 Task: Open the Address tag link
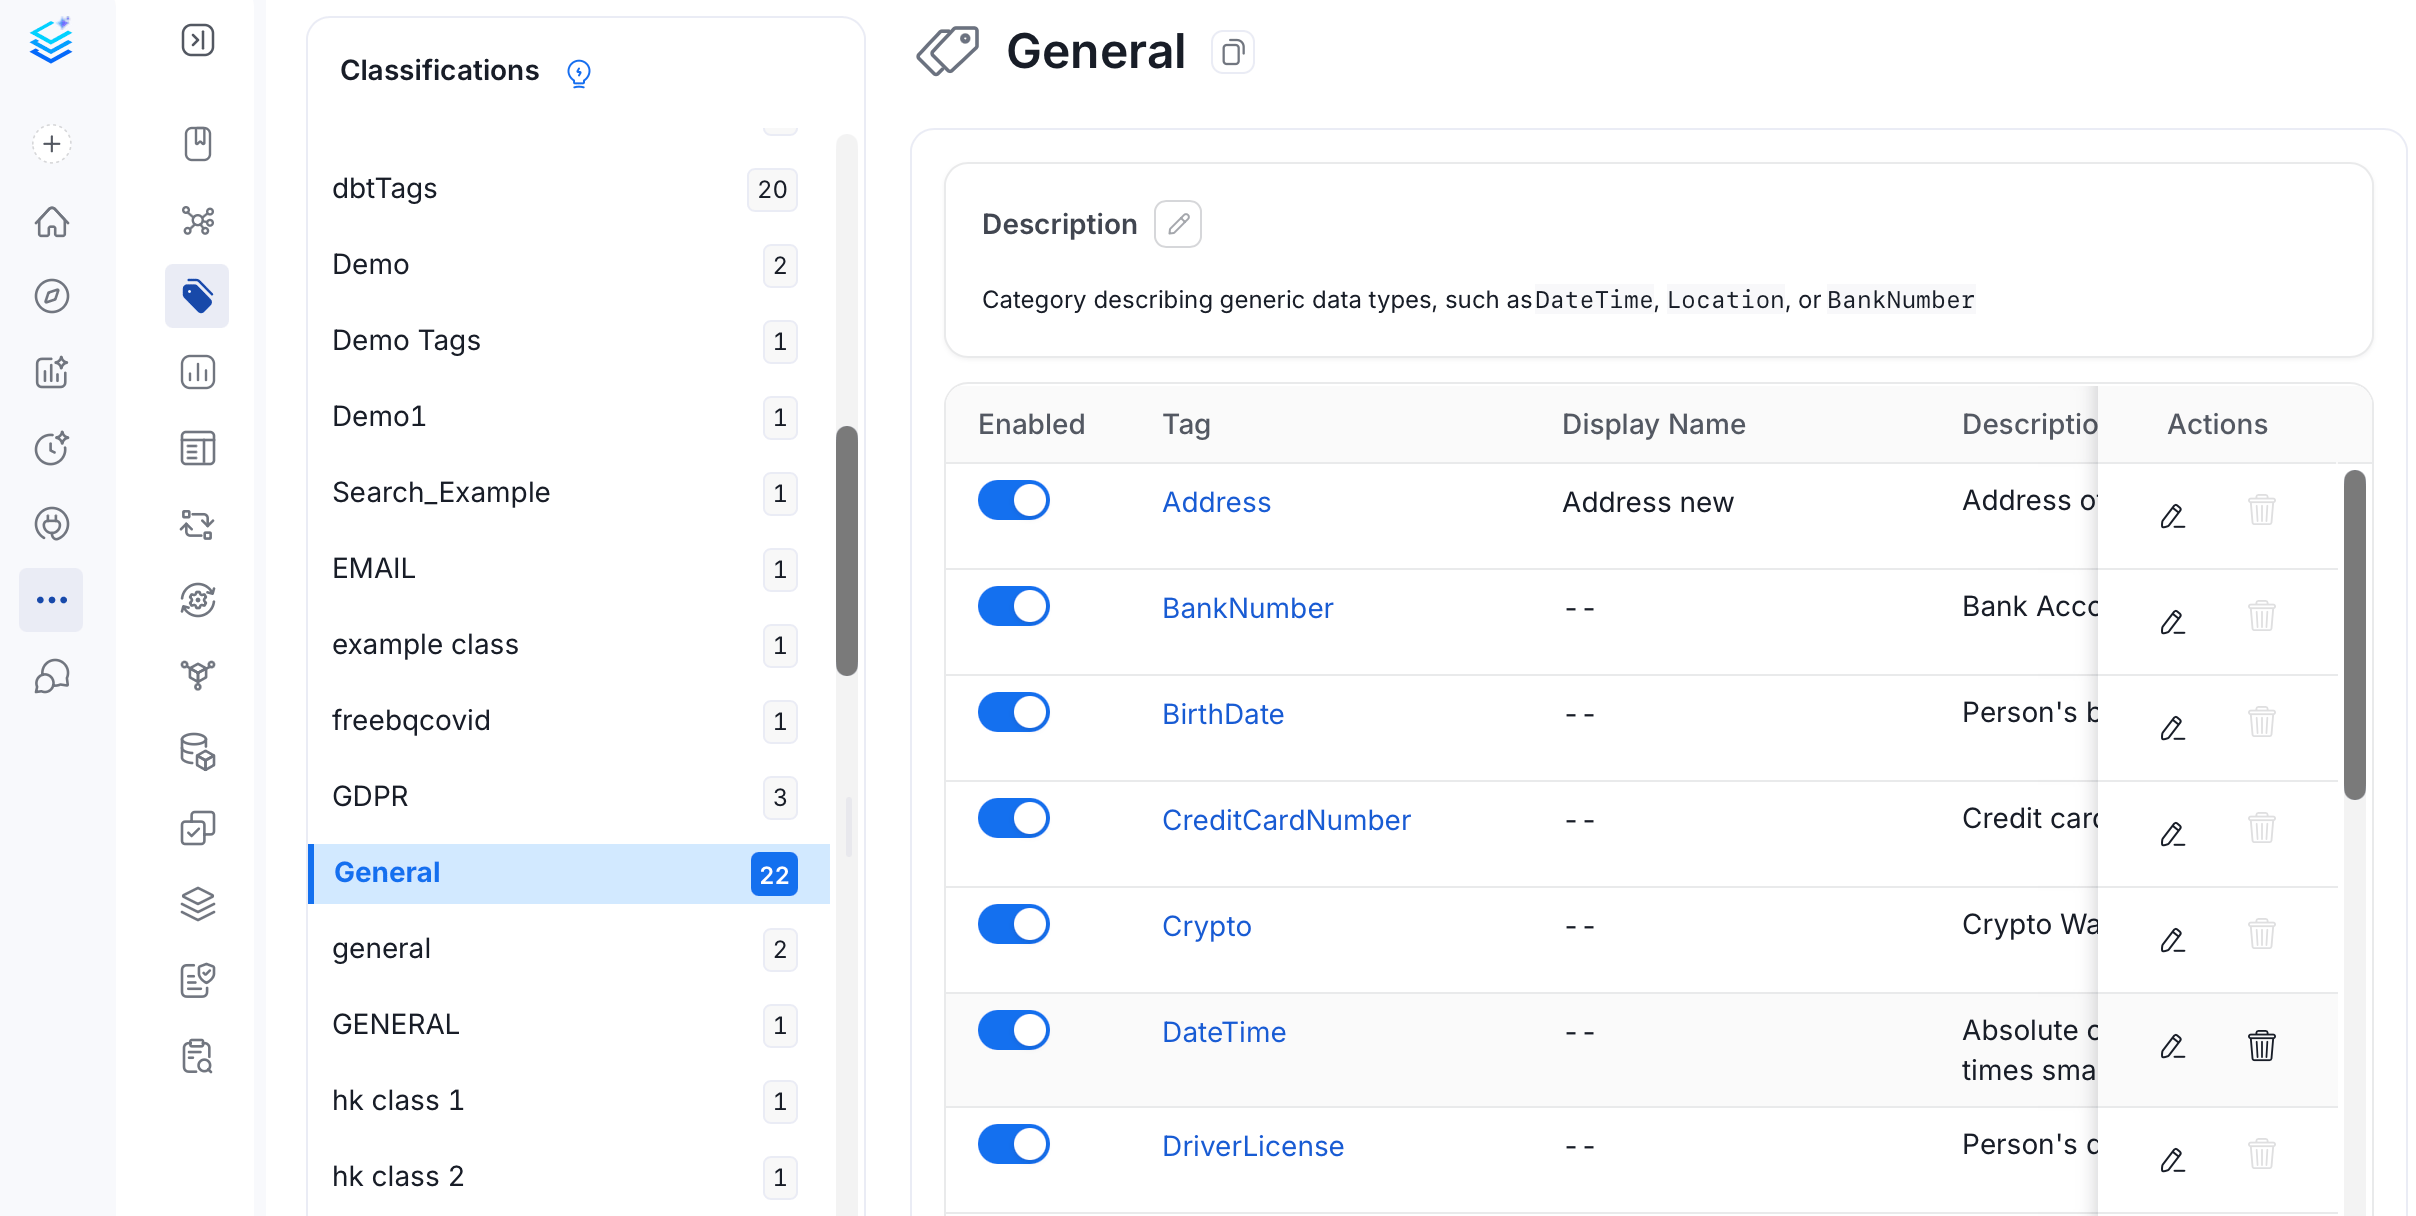tap(1216, 502)
